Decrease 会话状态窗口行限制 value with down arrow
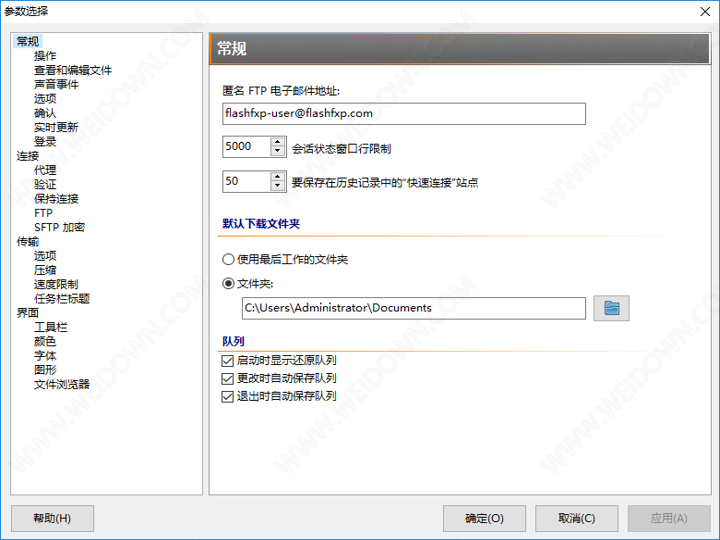The width and height of the screenshot is (720, 540). (277, 152)
